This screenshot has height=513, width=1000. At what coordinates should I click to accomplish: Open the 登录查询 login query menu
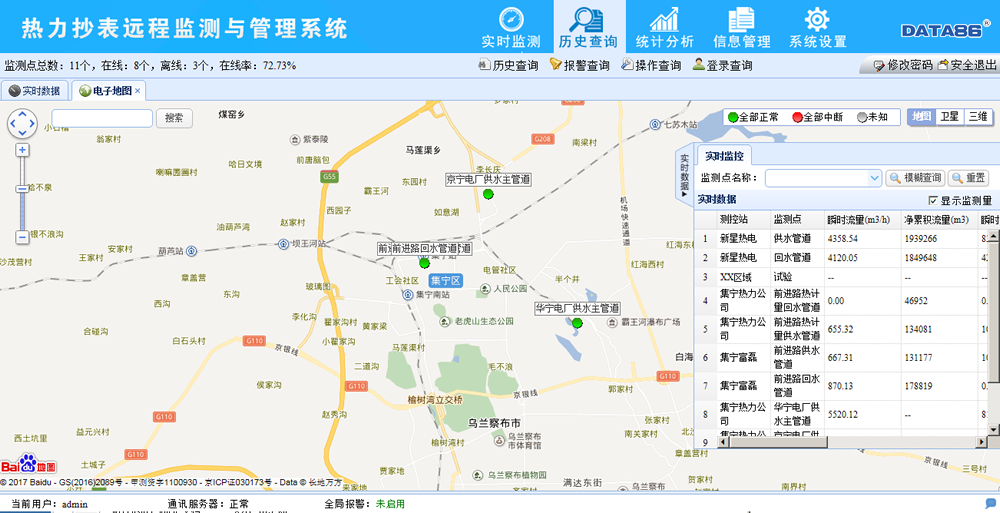coord(722,66)
